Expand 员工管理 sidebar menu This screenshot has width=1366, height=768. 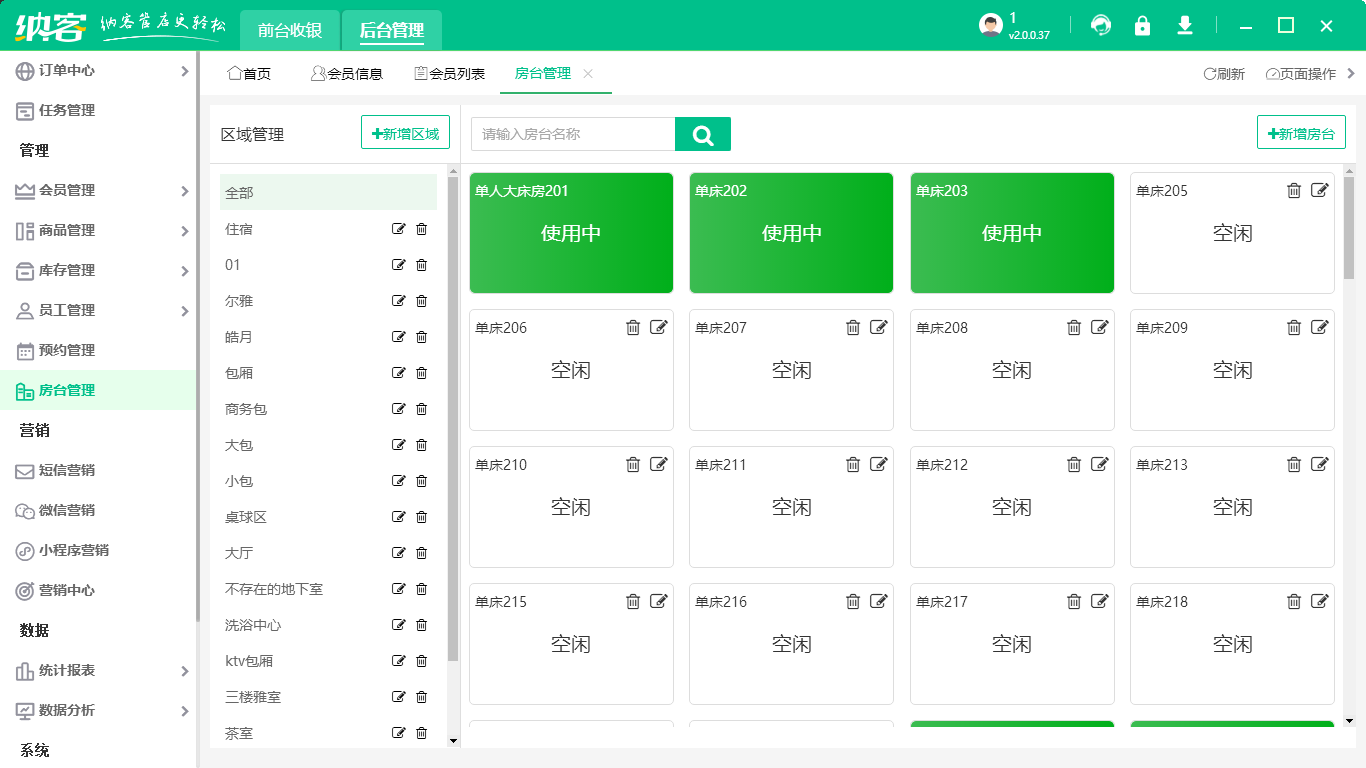click(184, 311)
